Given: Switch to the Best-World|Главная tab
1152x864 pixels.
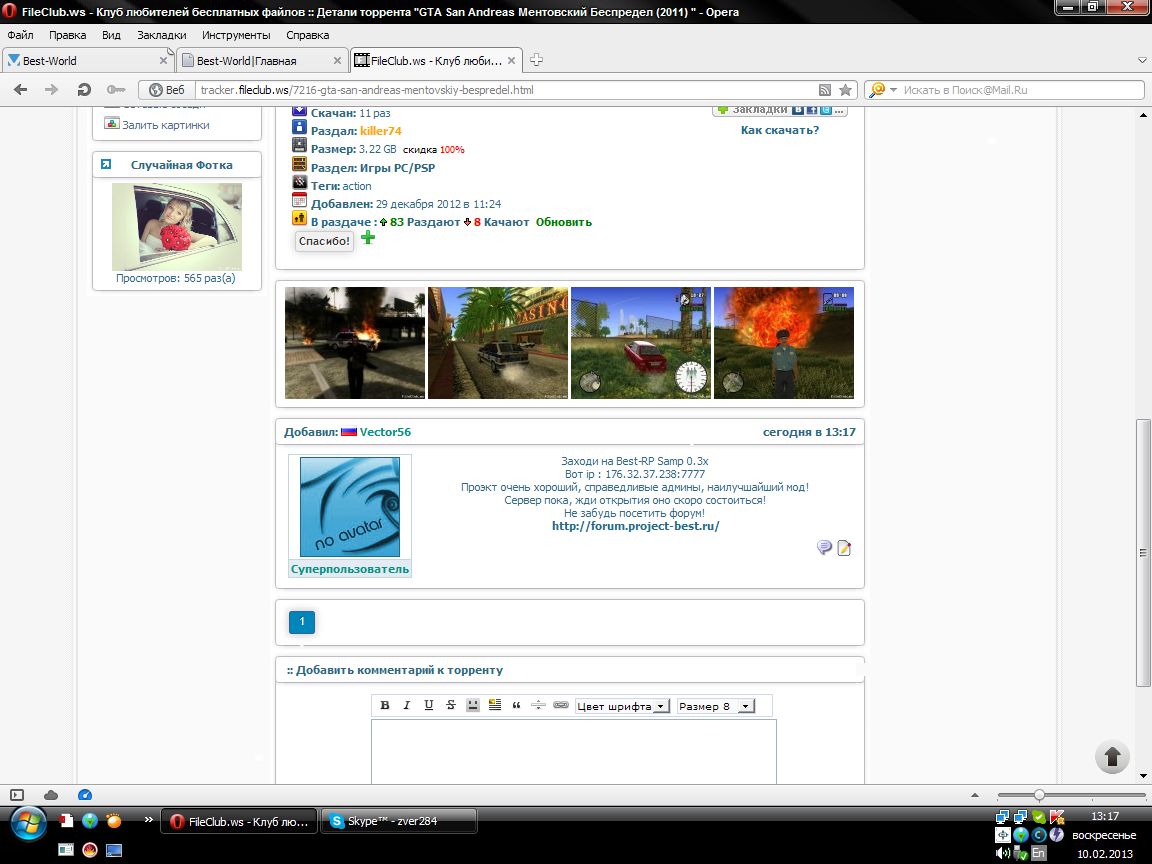Looking at the screenshot, I should point(262,60).
